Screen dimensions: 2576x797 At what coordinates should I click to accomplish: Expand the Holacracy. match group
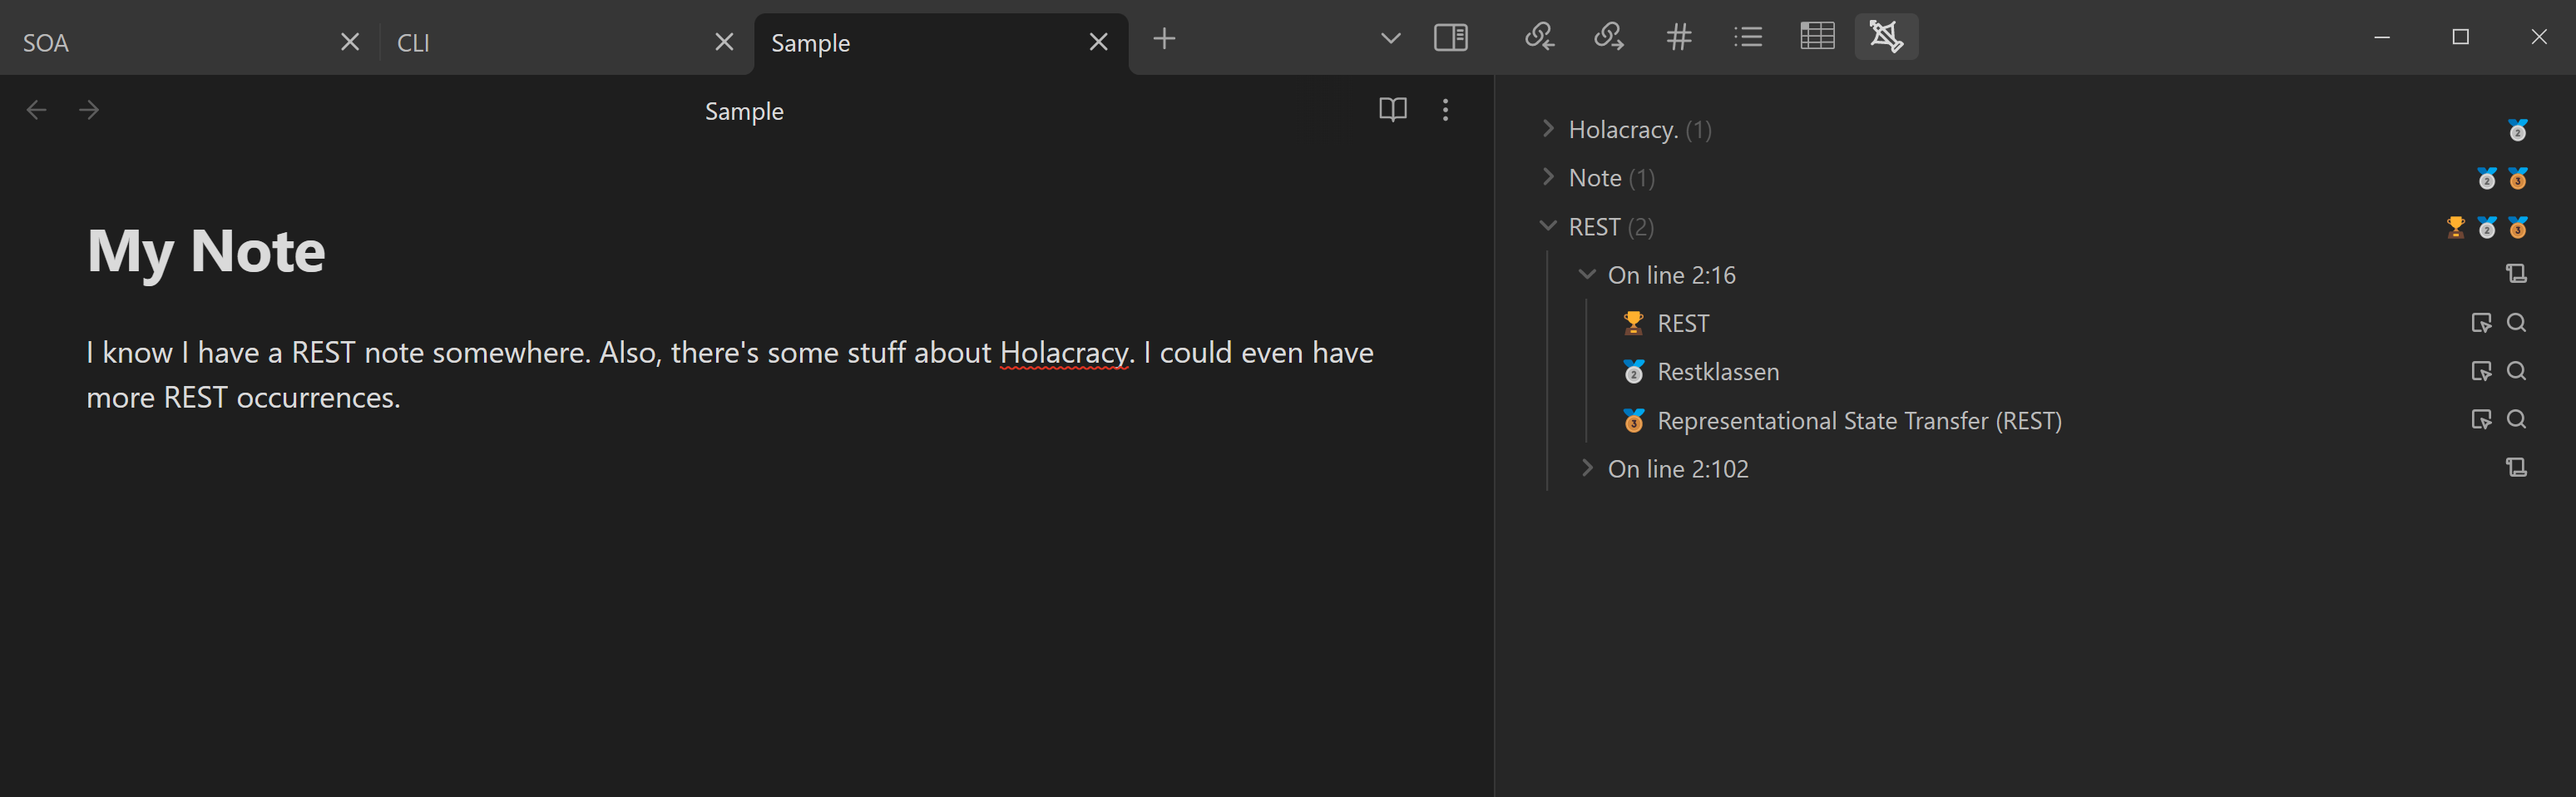(1548, 129)
